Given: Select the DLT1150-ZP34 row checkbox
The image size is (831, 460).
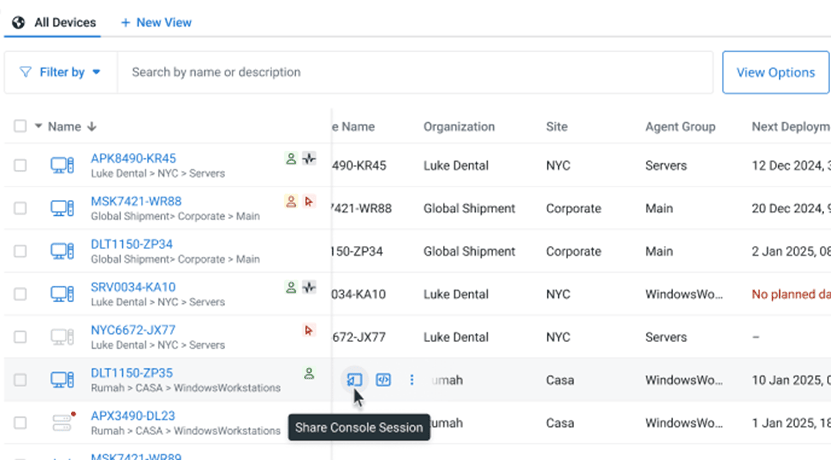Looking at the screenshot, I should [20, 251].
